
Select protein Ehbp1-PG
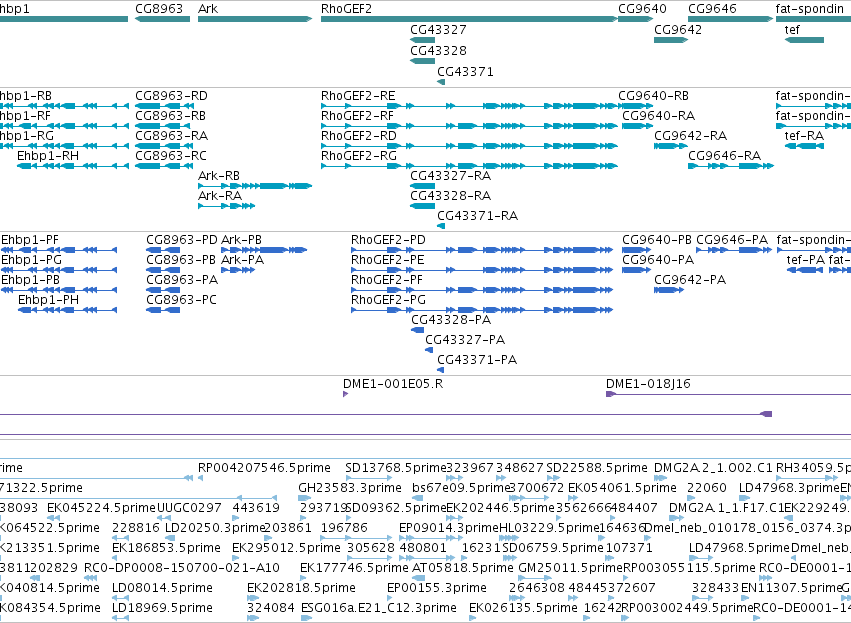tap(31, 260)
